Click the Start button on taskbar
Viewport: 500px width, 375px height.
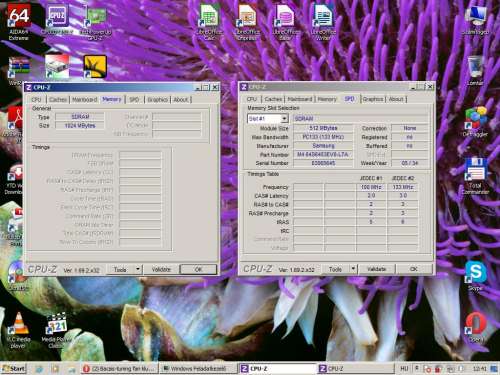point(13,369)
